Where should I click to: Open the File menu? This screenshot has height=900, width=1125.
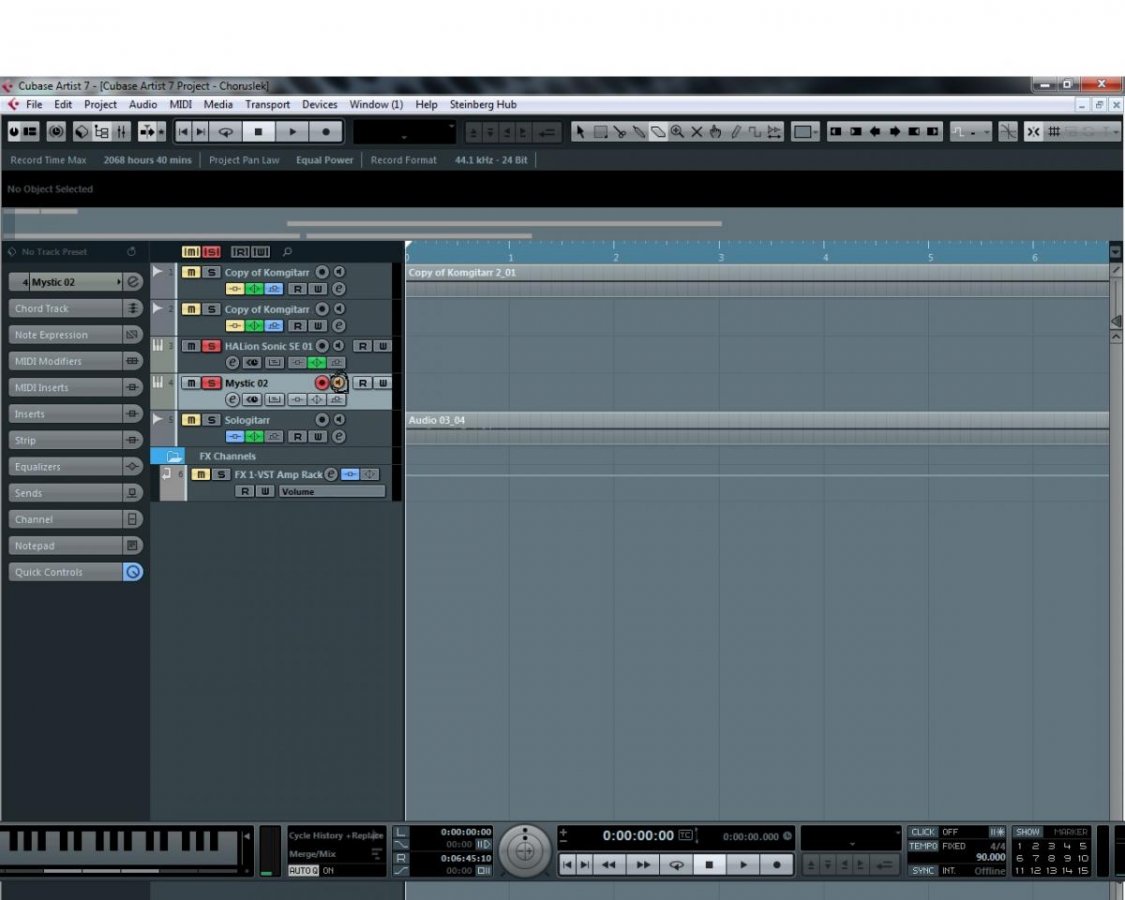click(34, 105)
